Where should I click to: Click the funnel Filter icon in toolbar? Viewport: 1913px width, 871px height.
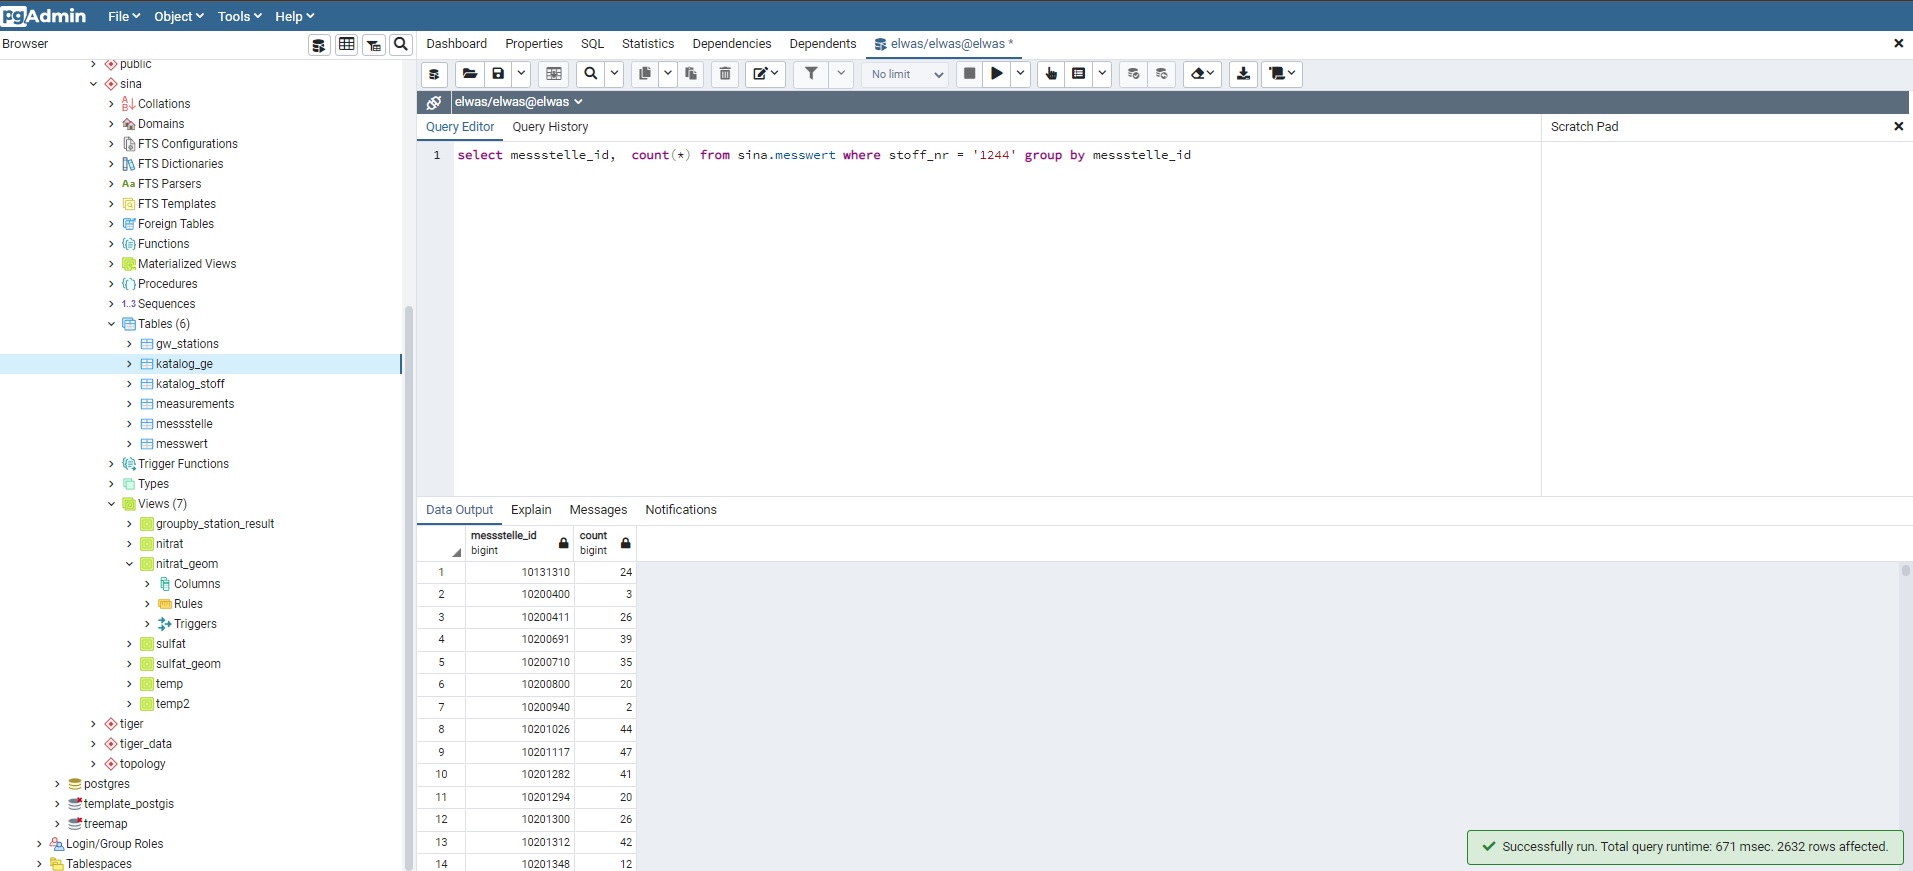pos(811,74)
